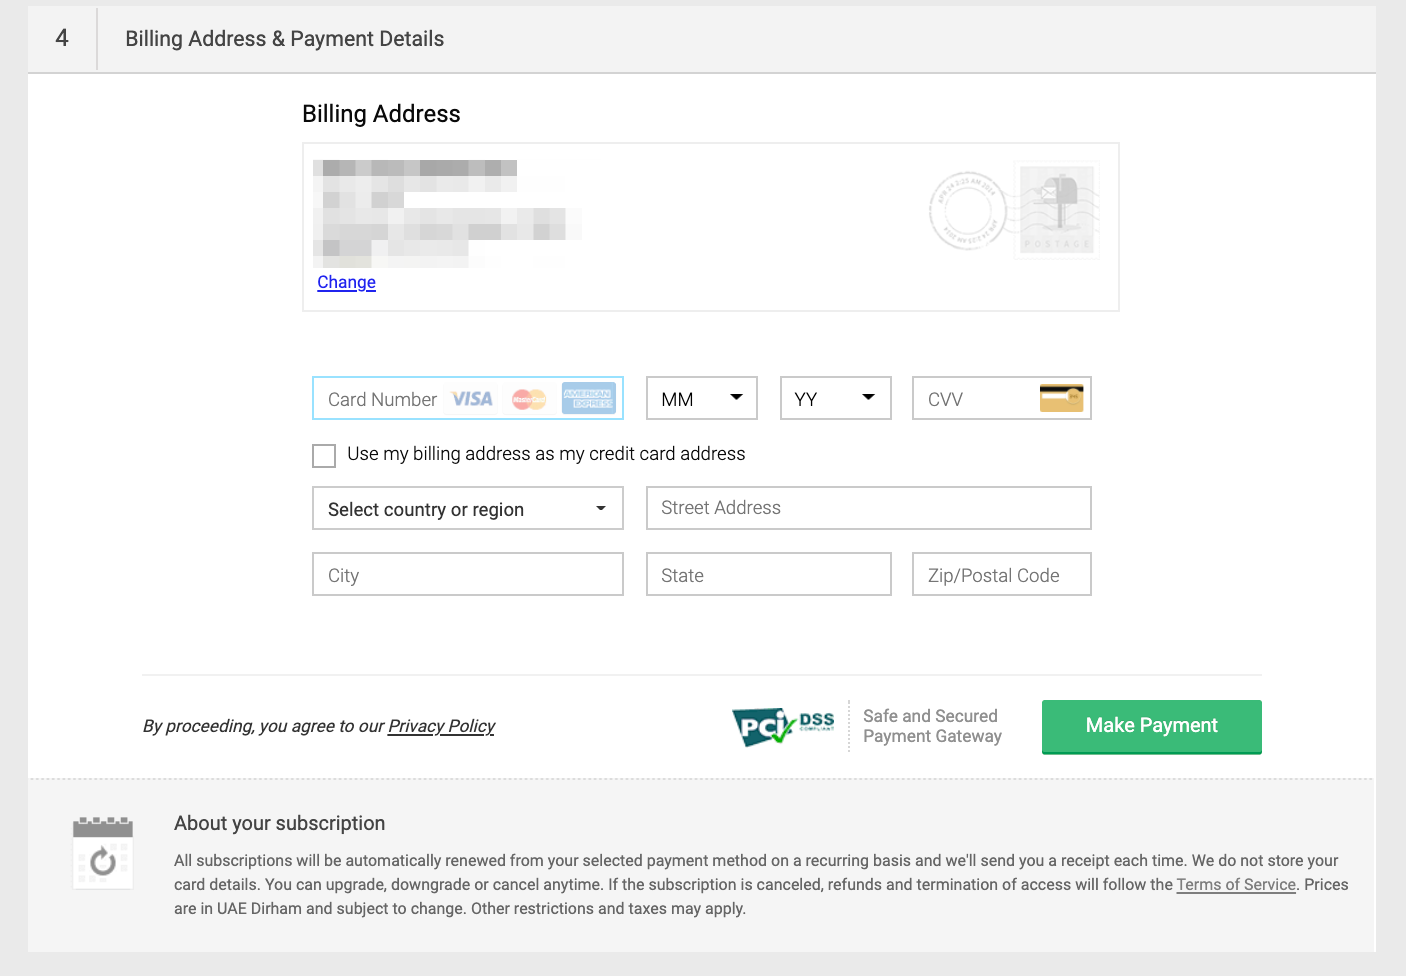Click the step number 4 label

click(x=62, y=38)
